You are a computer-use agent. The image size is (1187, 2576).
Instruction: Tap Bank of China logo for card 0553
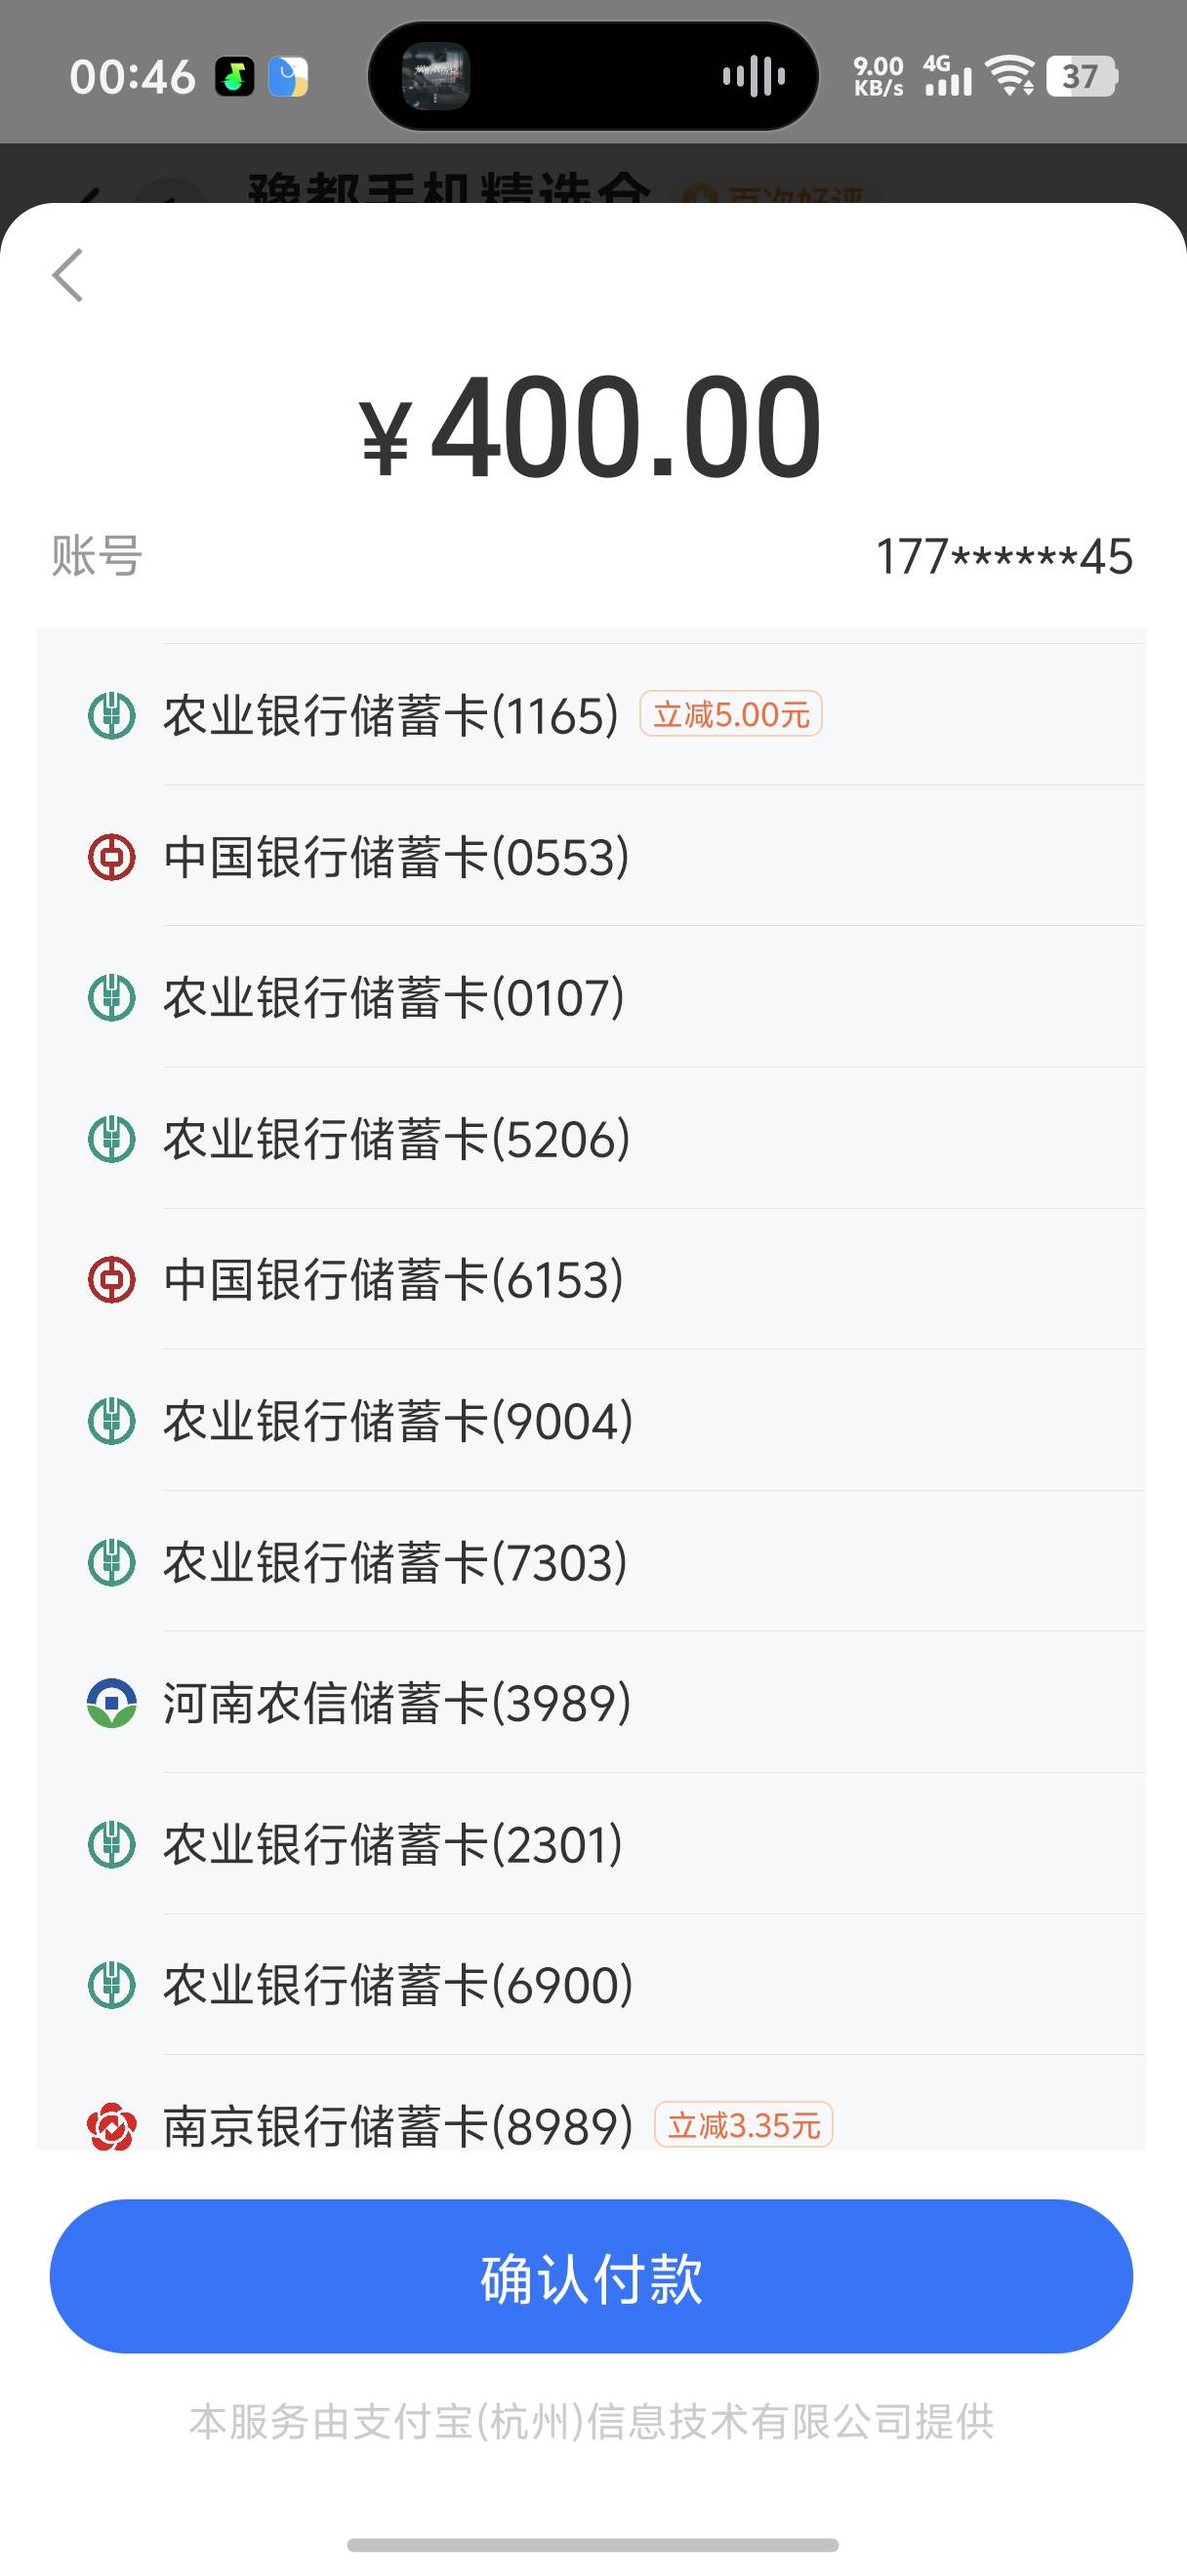(112, 857)
